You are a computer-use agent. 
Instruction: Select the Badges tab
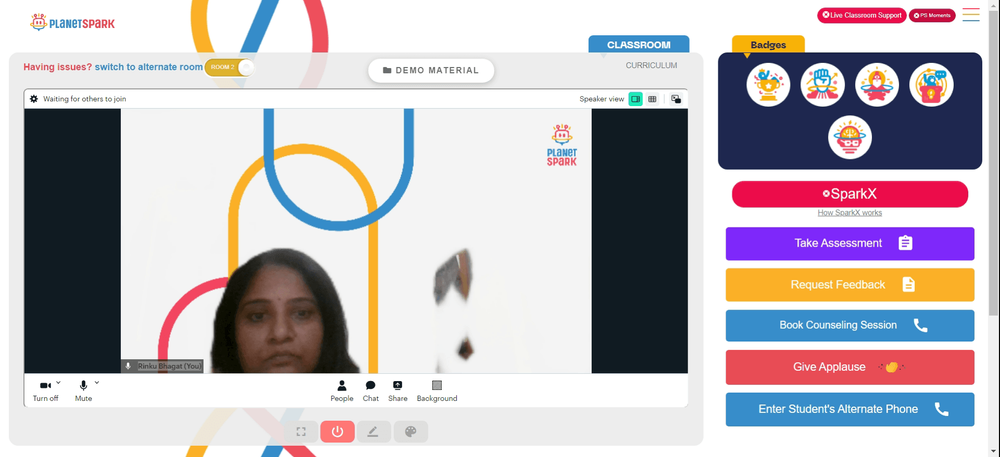click(768, 45)
